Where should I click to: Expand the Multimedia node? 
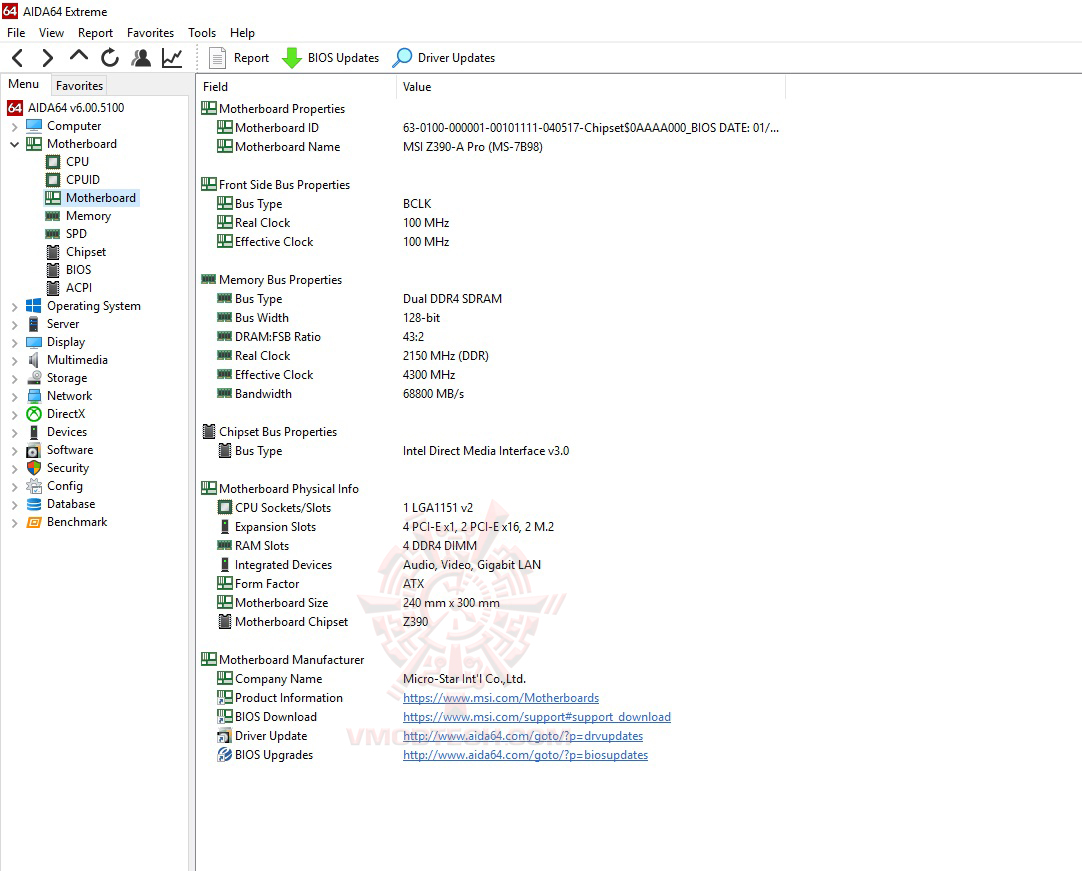pos(14,360)
